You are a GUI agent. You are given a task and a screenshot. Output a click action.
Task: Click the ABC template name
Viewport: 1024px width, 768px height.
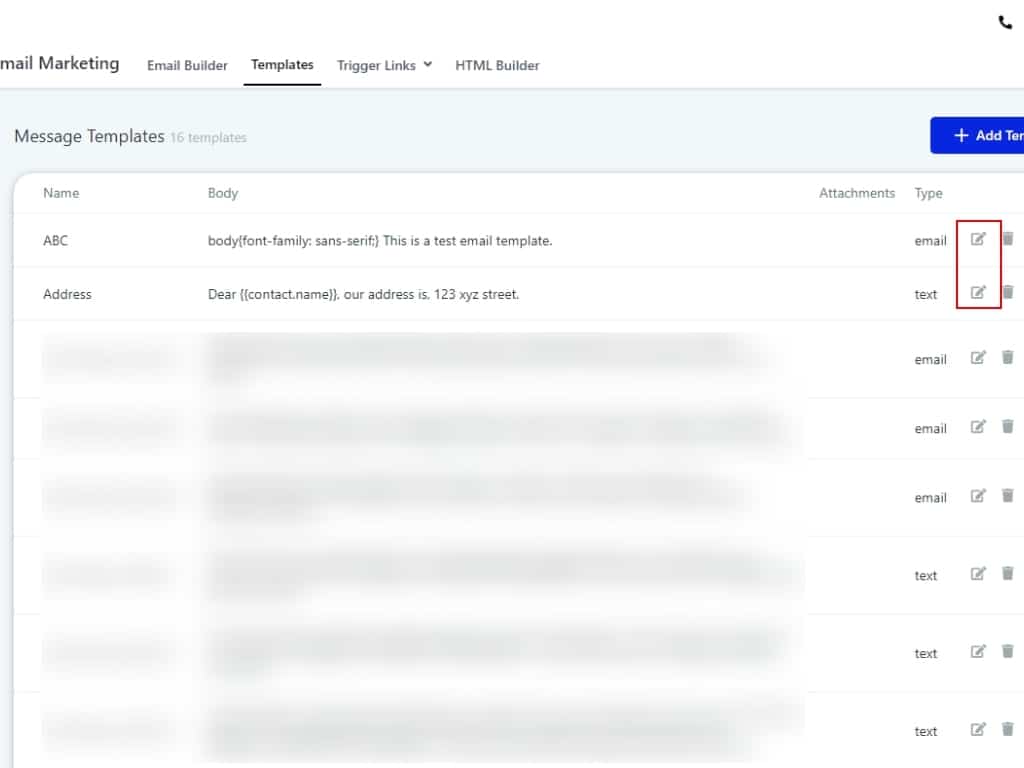click(56, 241)
